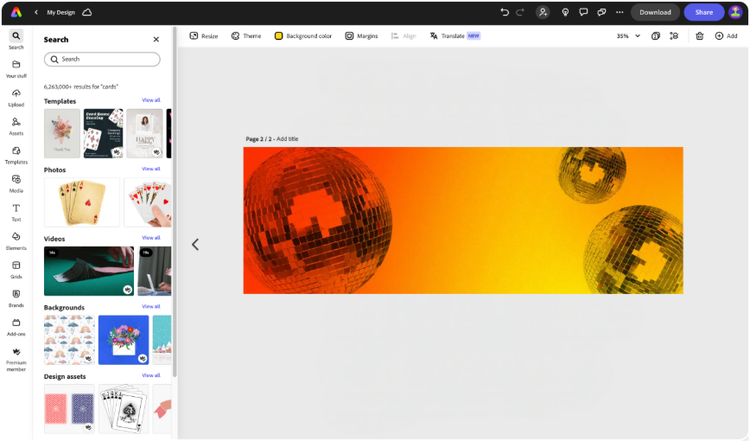The width and height of the screenshot is (750, 441).
Task: Open the Elements panel icon
Action: [16, 241]
